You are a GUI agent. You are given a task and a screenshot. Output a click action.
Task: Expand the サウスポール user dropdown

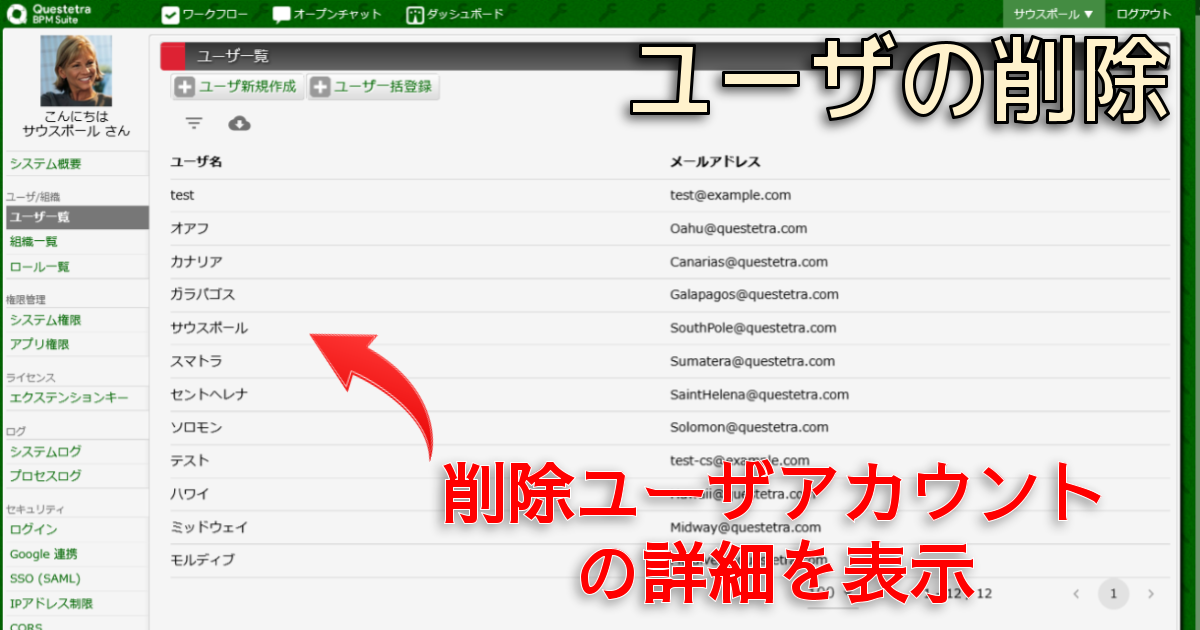[x=1054, y=14]
